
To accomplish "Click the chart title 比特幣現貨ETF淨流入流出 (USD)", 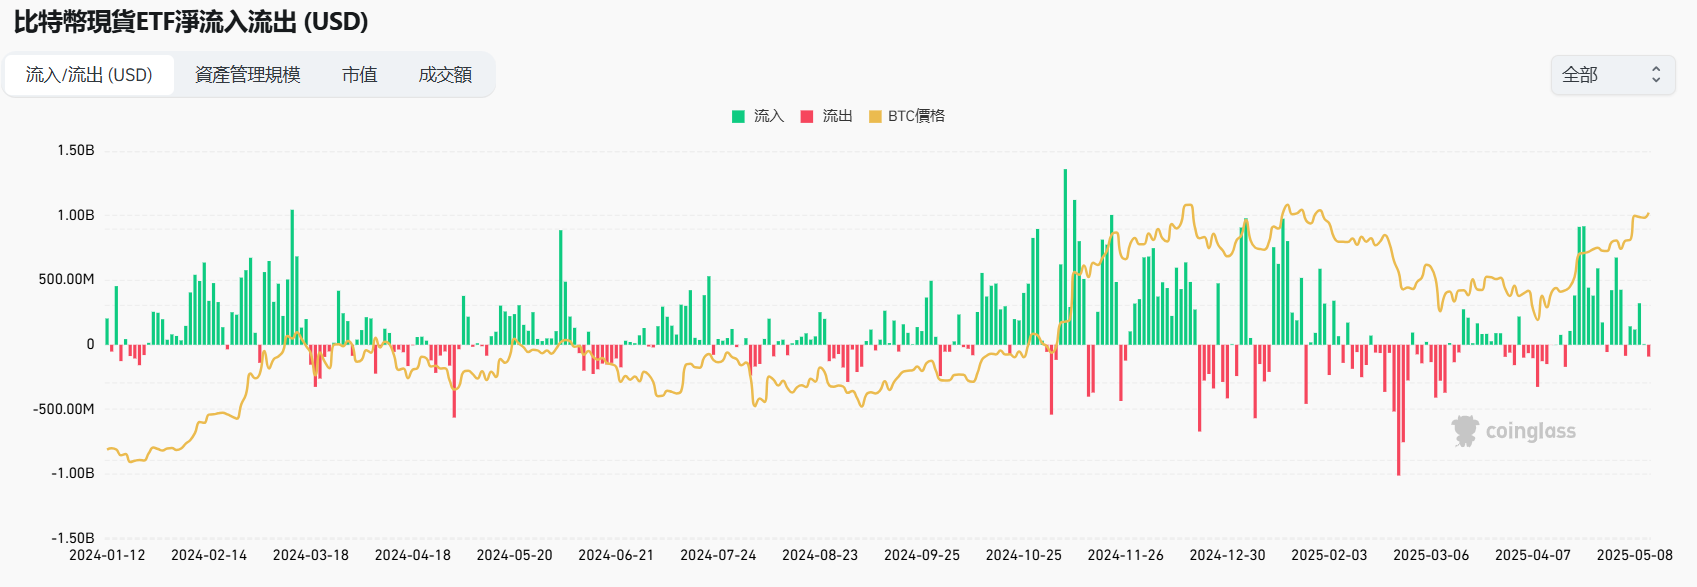I will (191, 21).
